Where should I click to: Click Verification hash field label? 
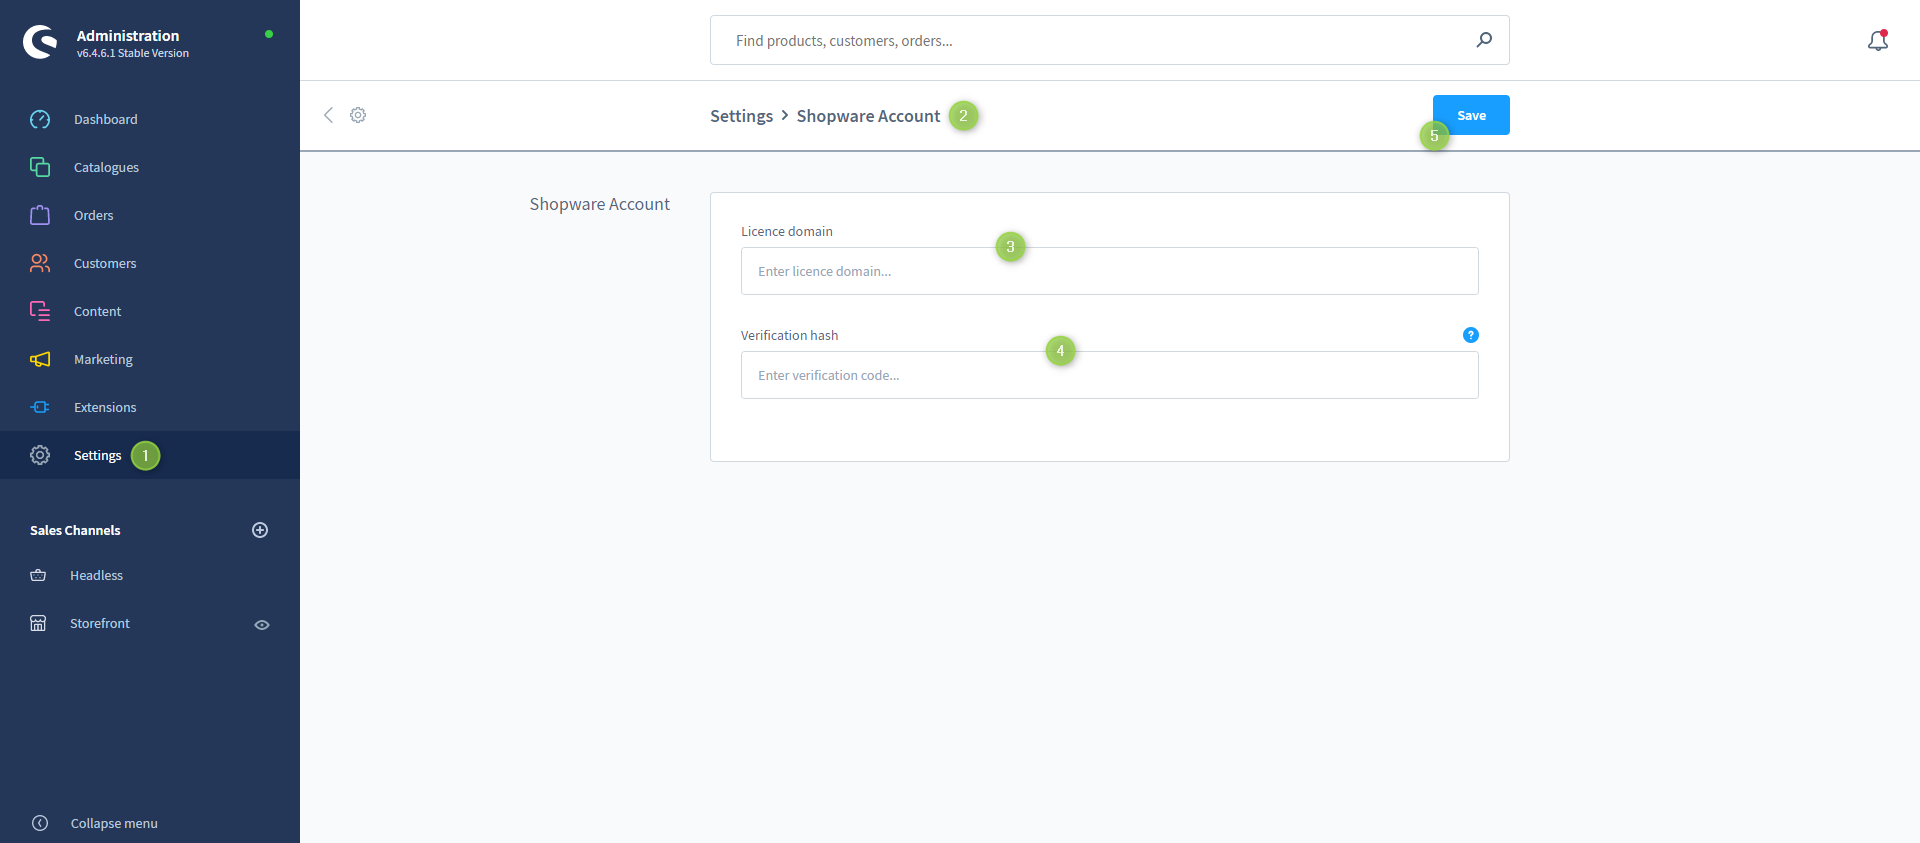790,335
